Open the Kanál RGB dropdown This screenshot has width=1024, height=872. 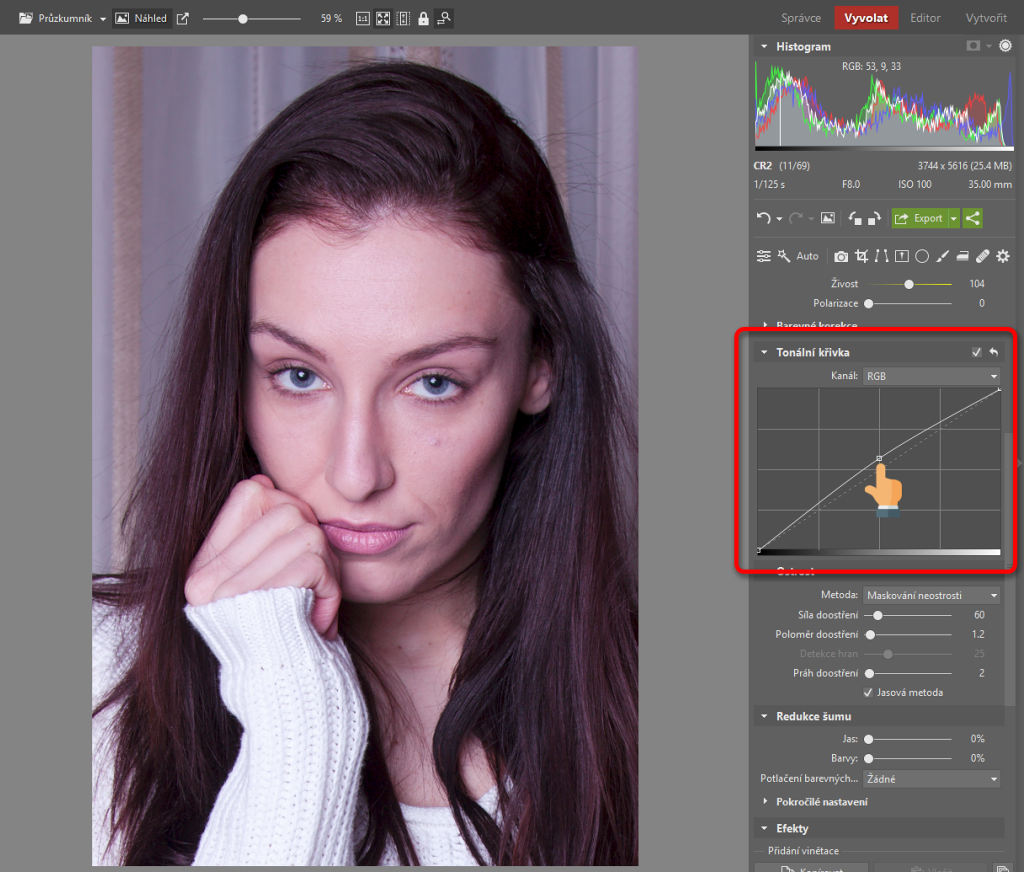tap(931, 376)
